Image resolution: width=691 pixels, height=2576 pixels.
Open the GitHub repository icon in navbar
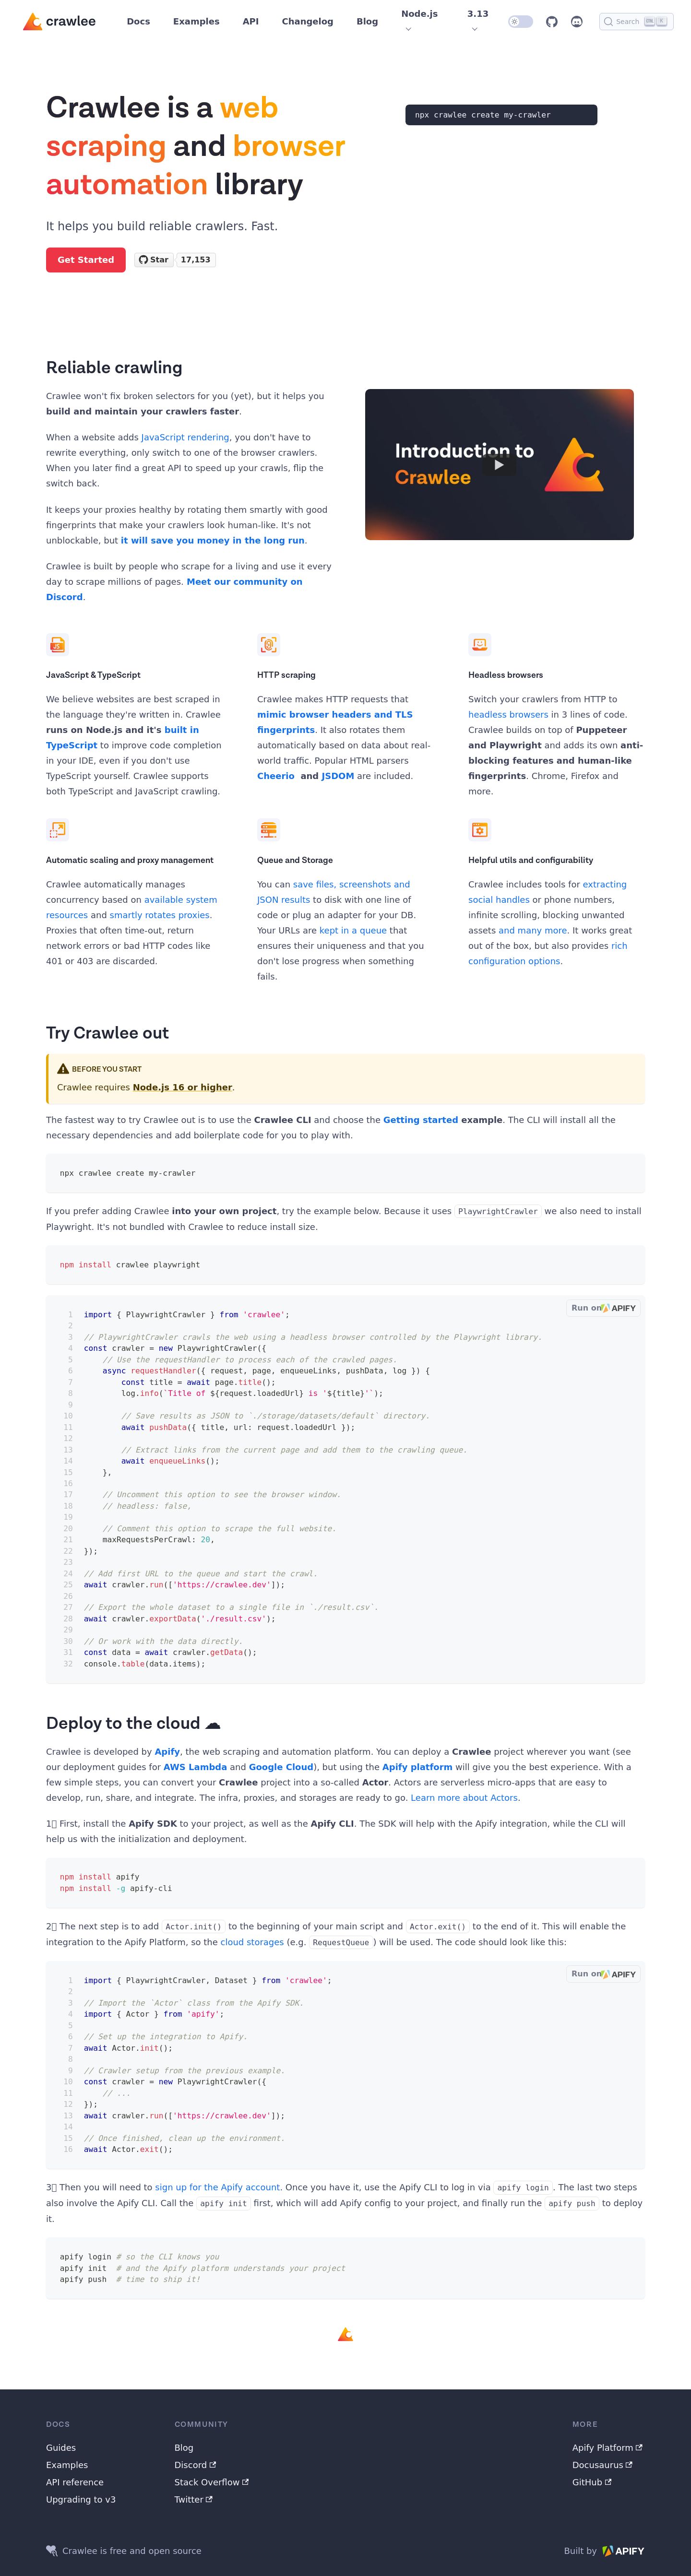tap(552, 21)
